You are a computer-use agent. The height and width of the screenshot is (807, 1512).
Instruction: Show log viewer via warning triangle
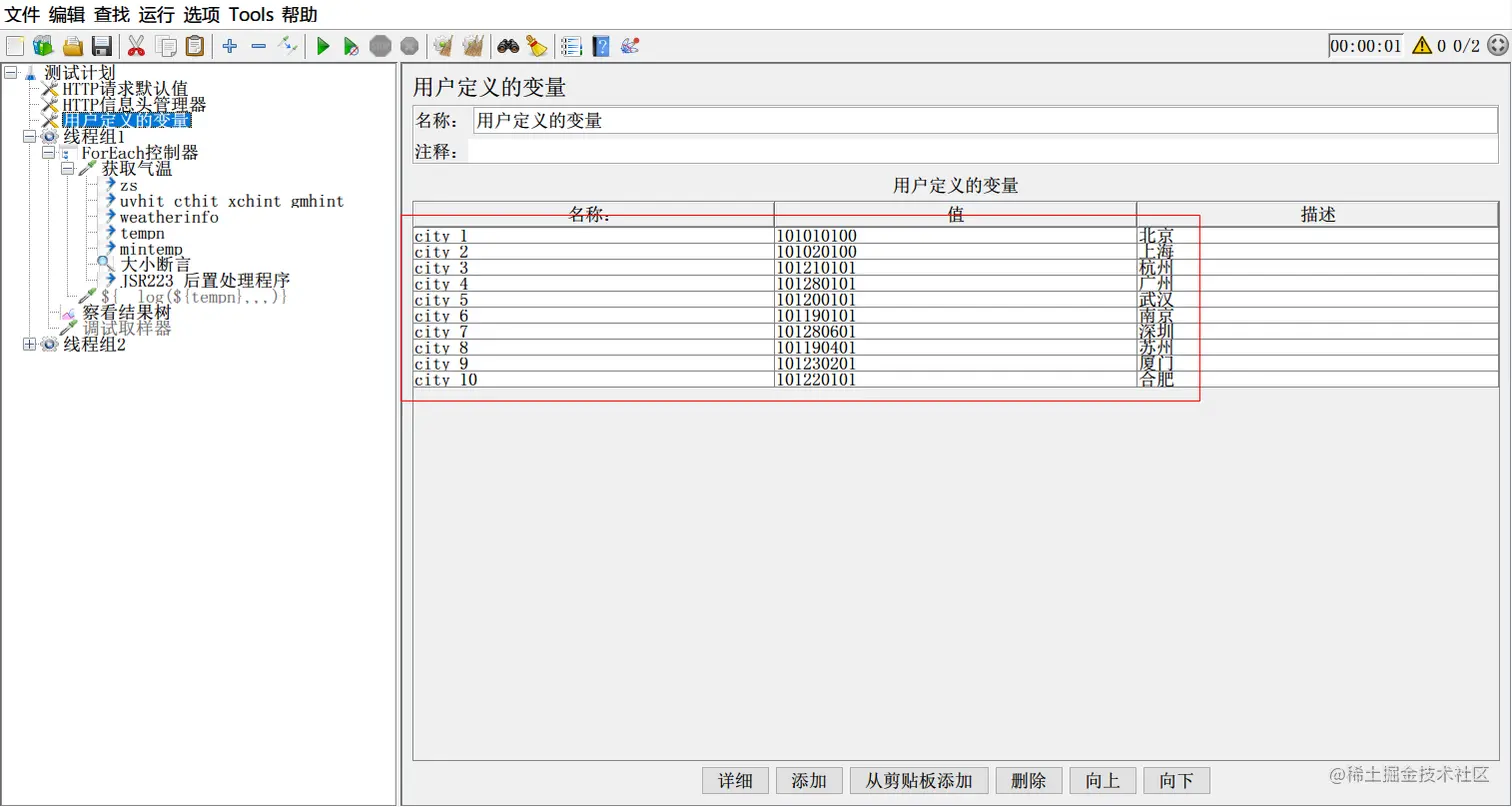click(1421, 45)
